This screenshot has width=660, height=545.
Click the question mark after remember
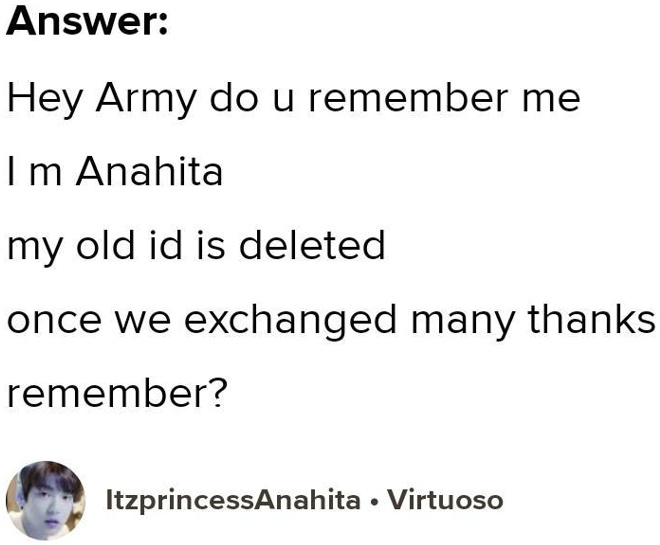219,393
